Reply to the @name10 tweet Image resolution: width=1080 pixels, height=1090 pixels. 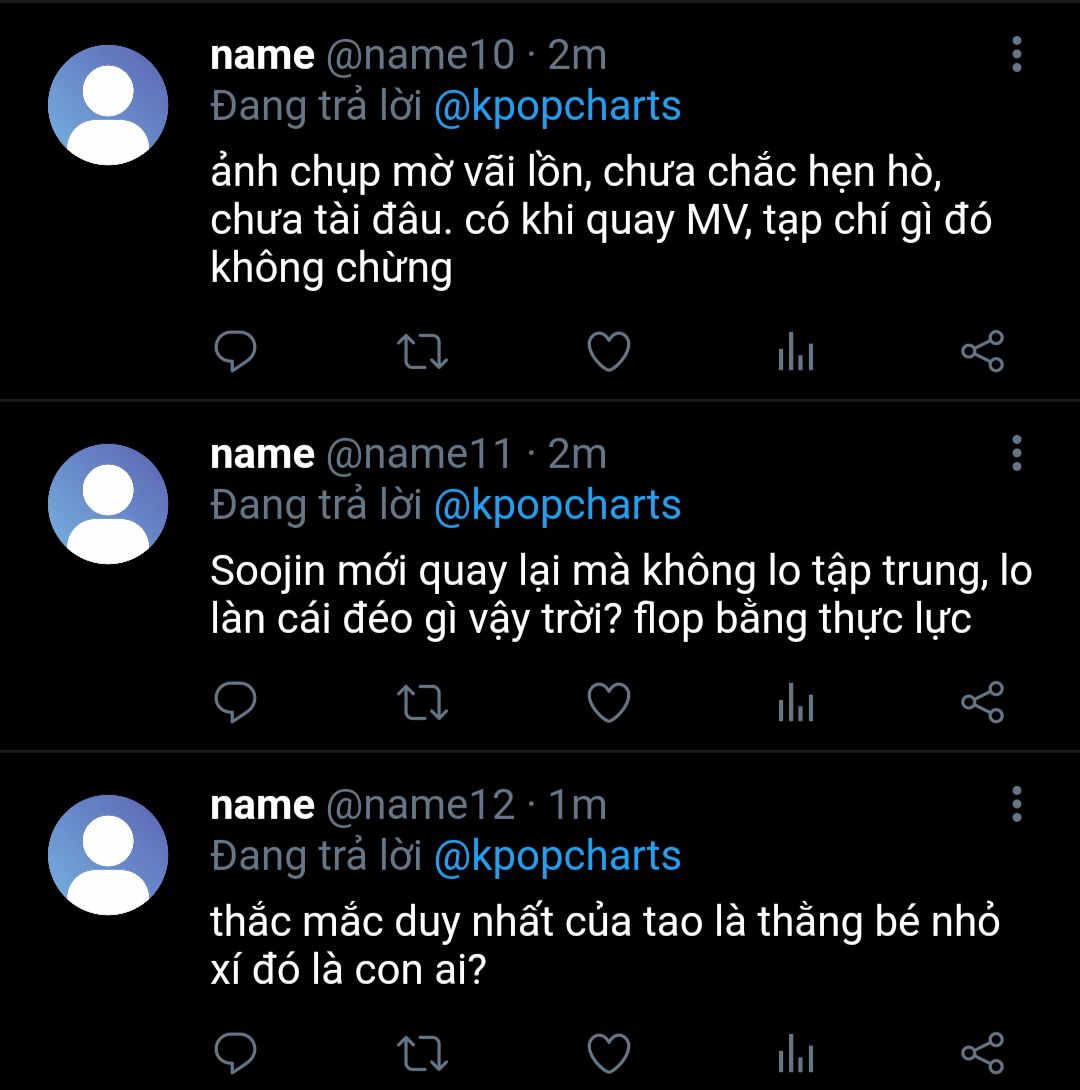(236, 352)
